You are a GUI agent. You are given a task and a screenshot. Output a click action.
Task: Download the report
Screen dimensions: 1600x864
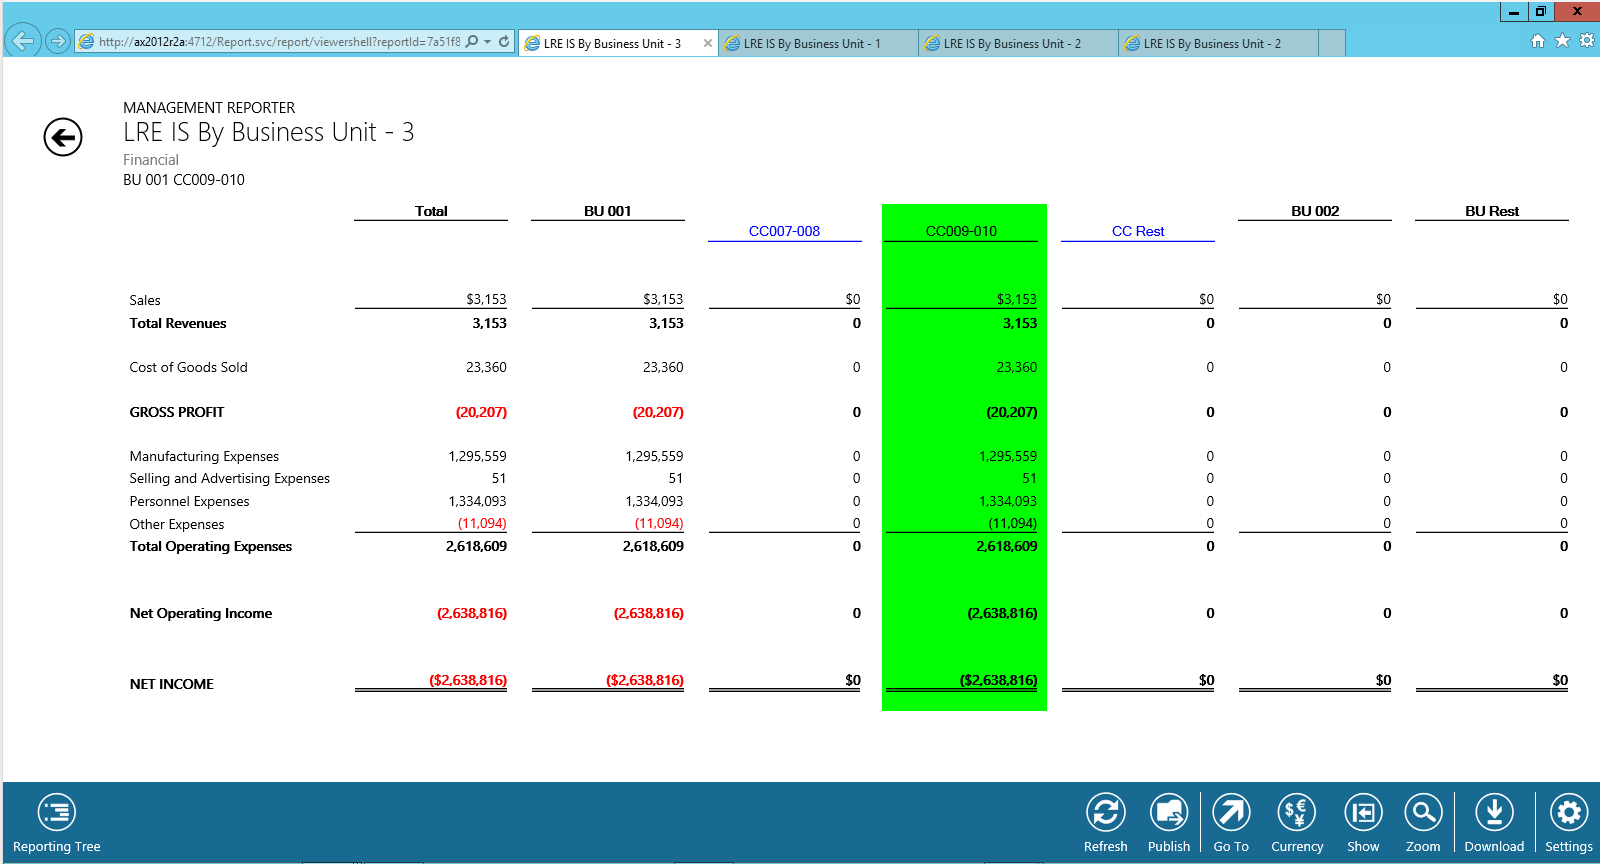[x=1493, y=813]
